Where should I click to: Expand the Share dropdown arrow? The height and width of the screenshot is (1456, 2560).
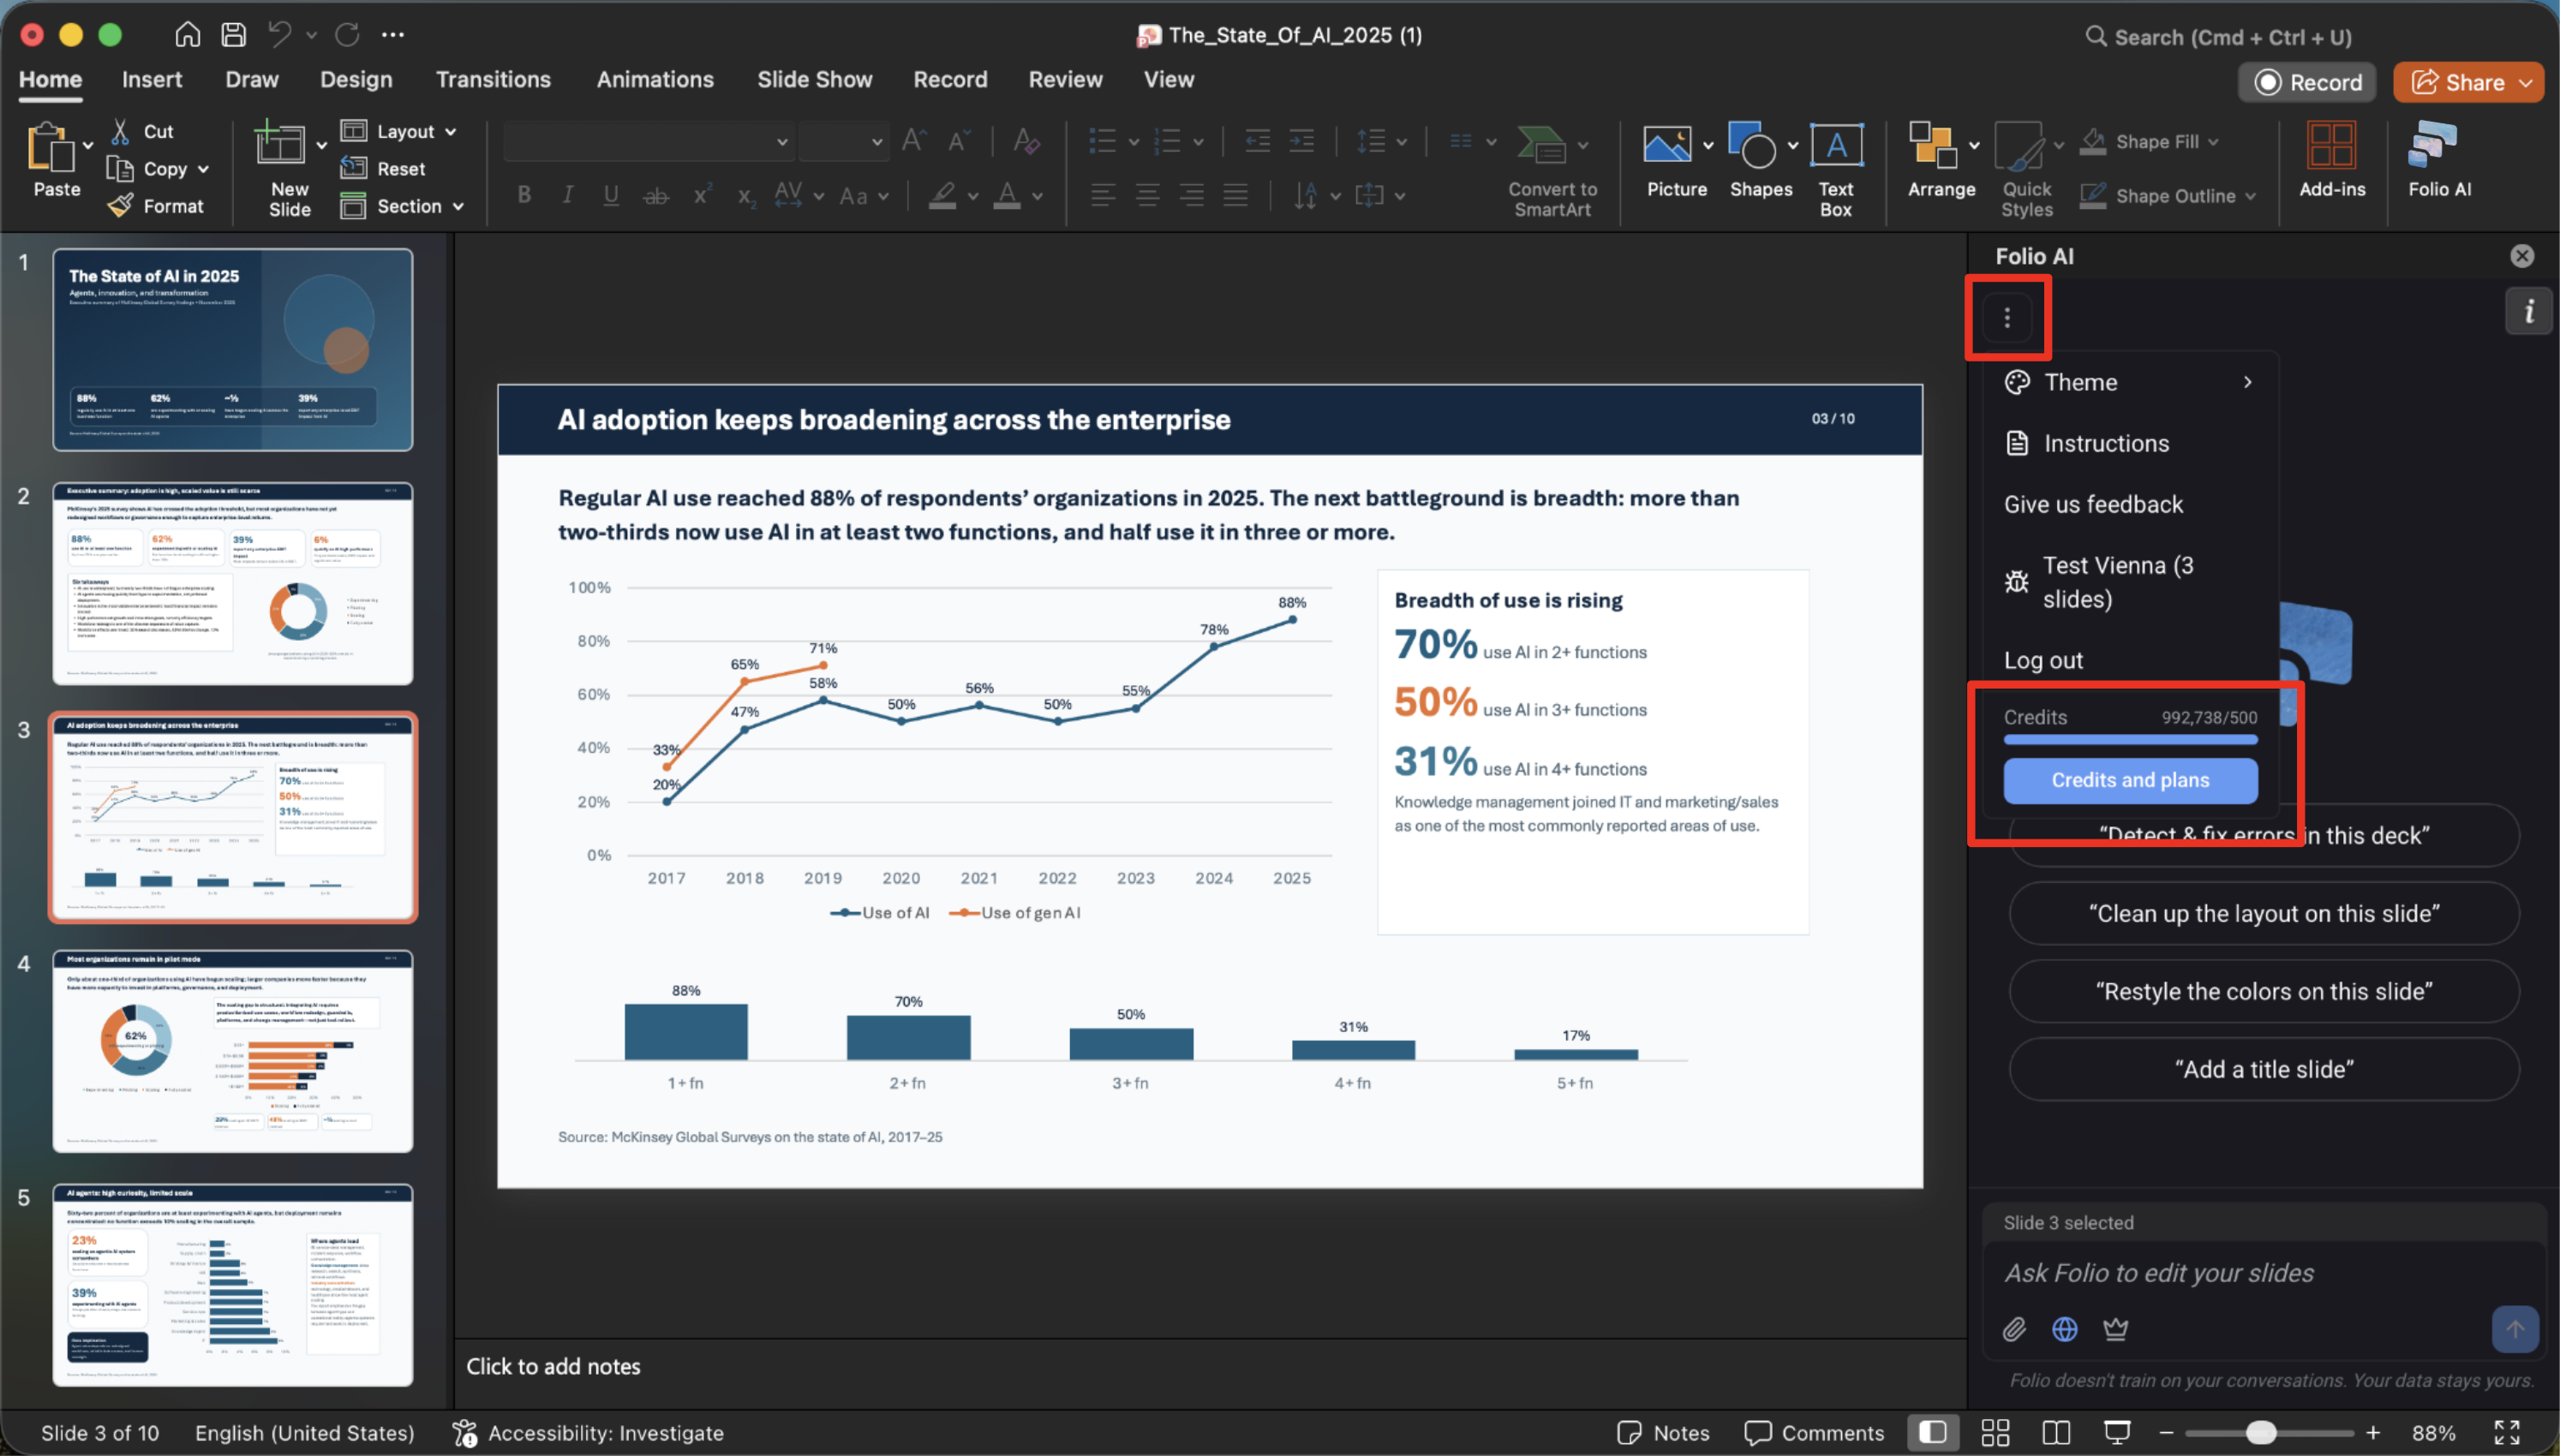[x=2526, y=82]
